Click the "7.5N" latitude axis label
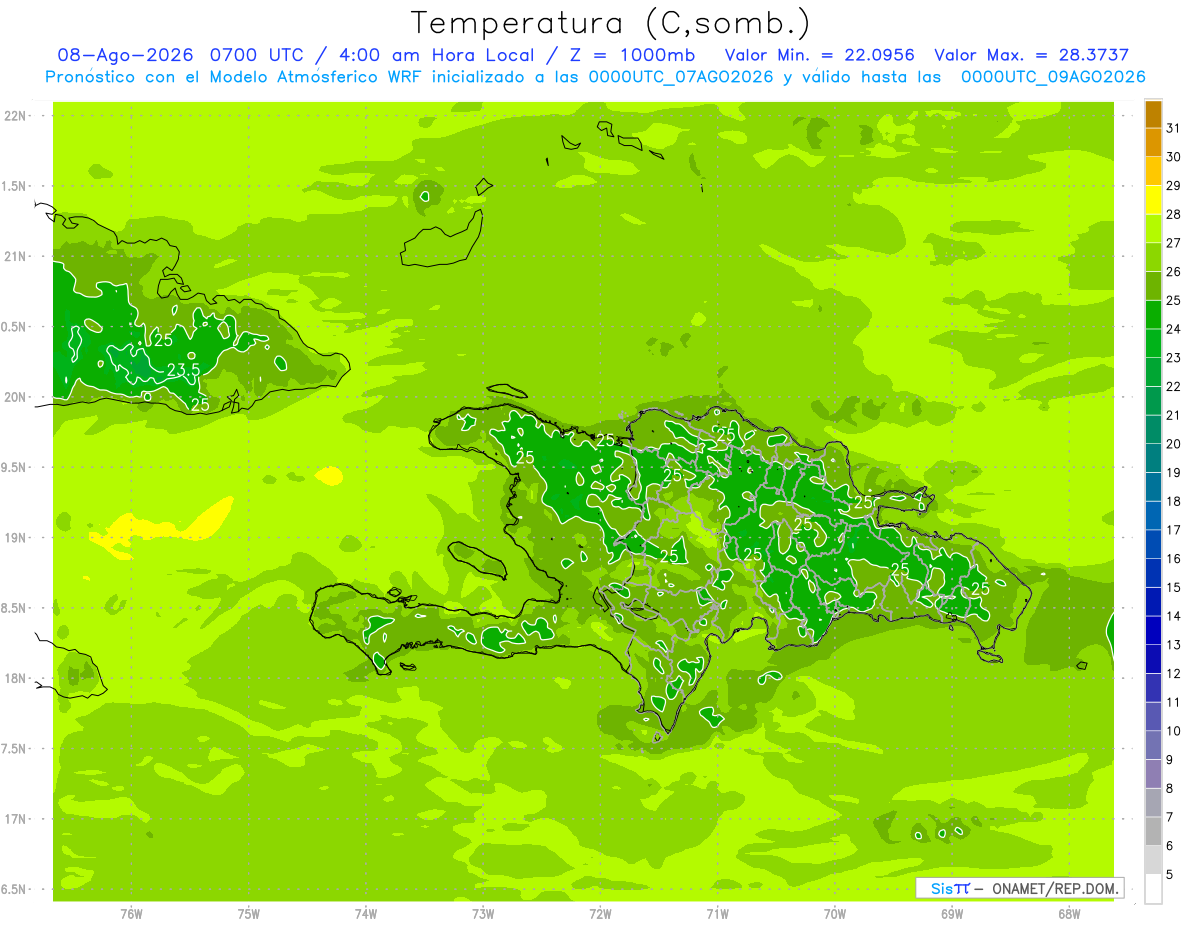1200x927 pixels. (x=15, y=748)
